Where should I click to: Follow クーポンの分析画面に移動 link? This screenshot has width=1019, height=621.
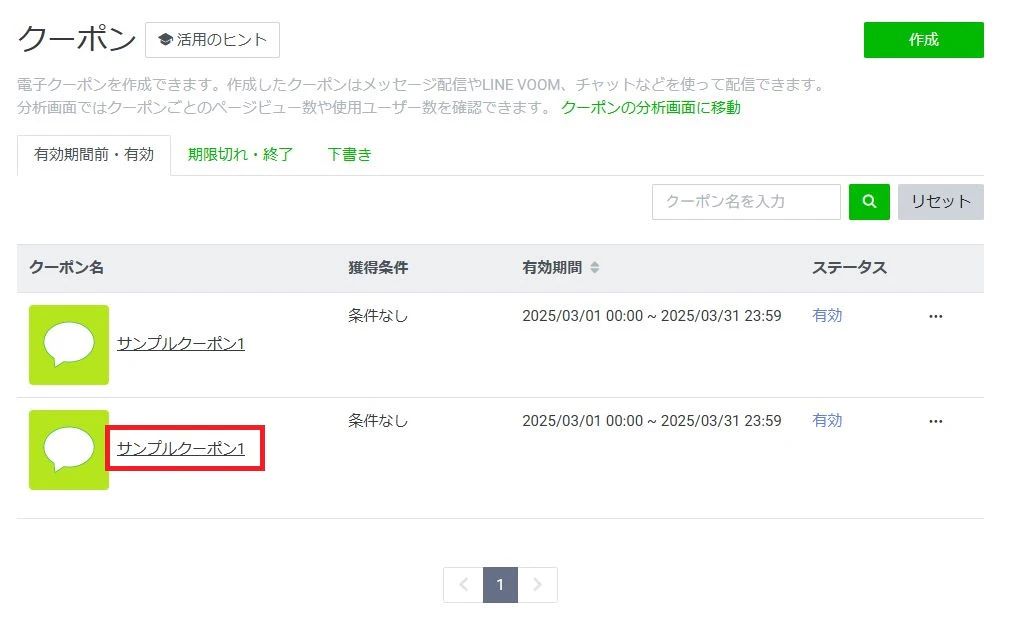651,107
